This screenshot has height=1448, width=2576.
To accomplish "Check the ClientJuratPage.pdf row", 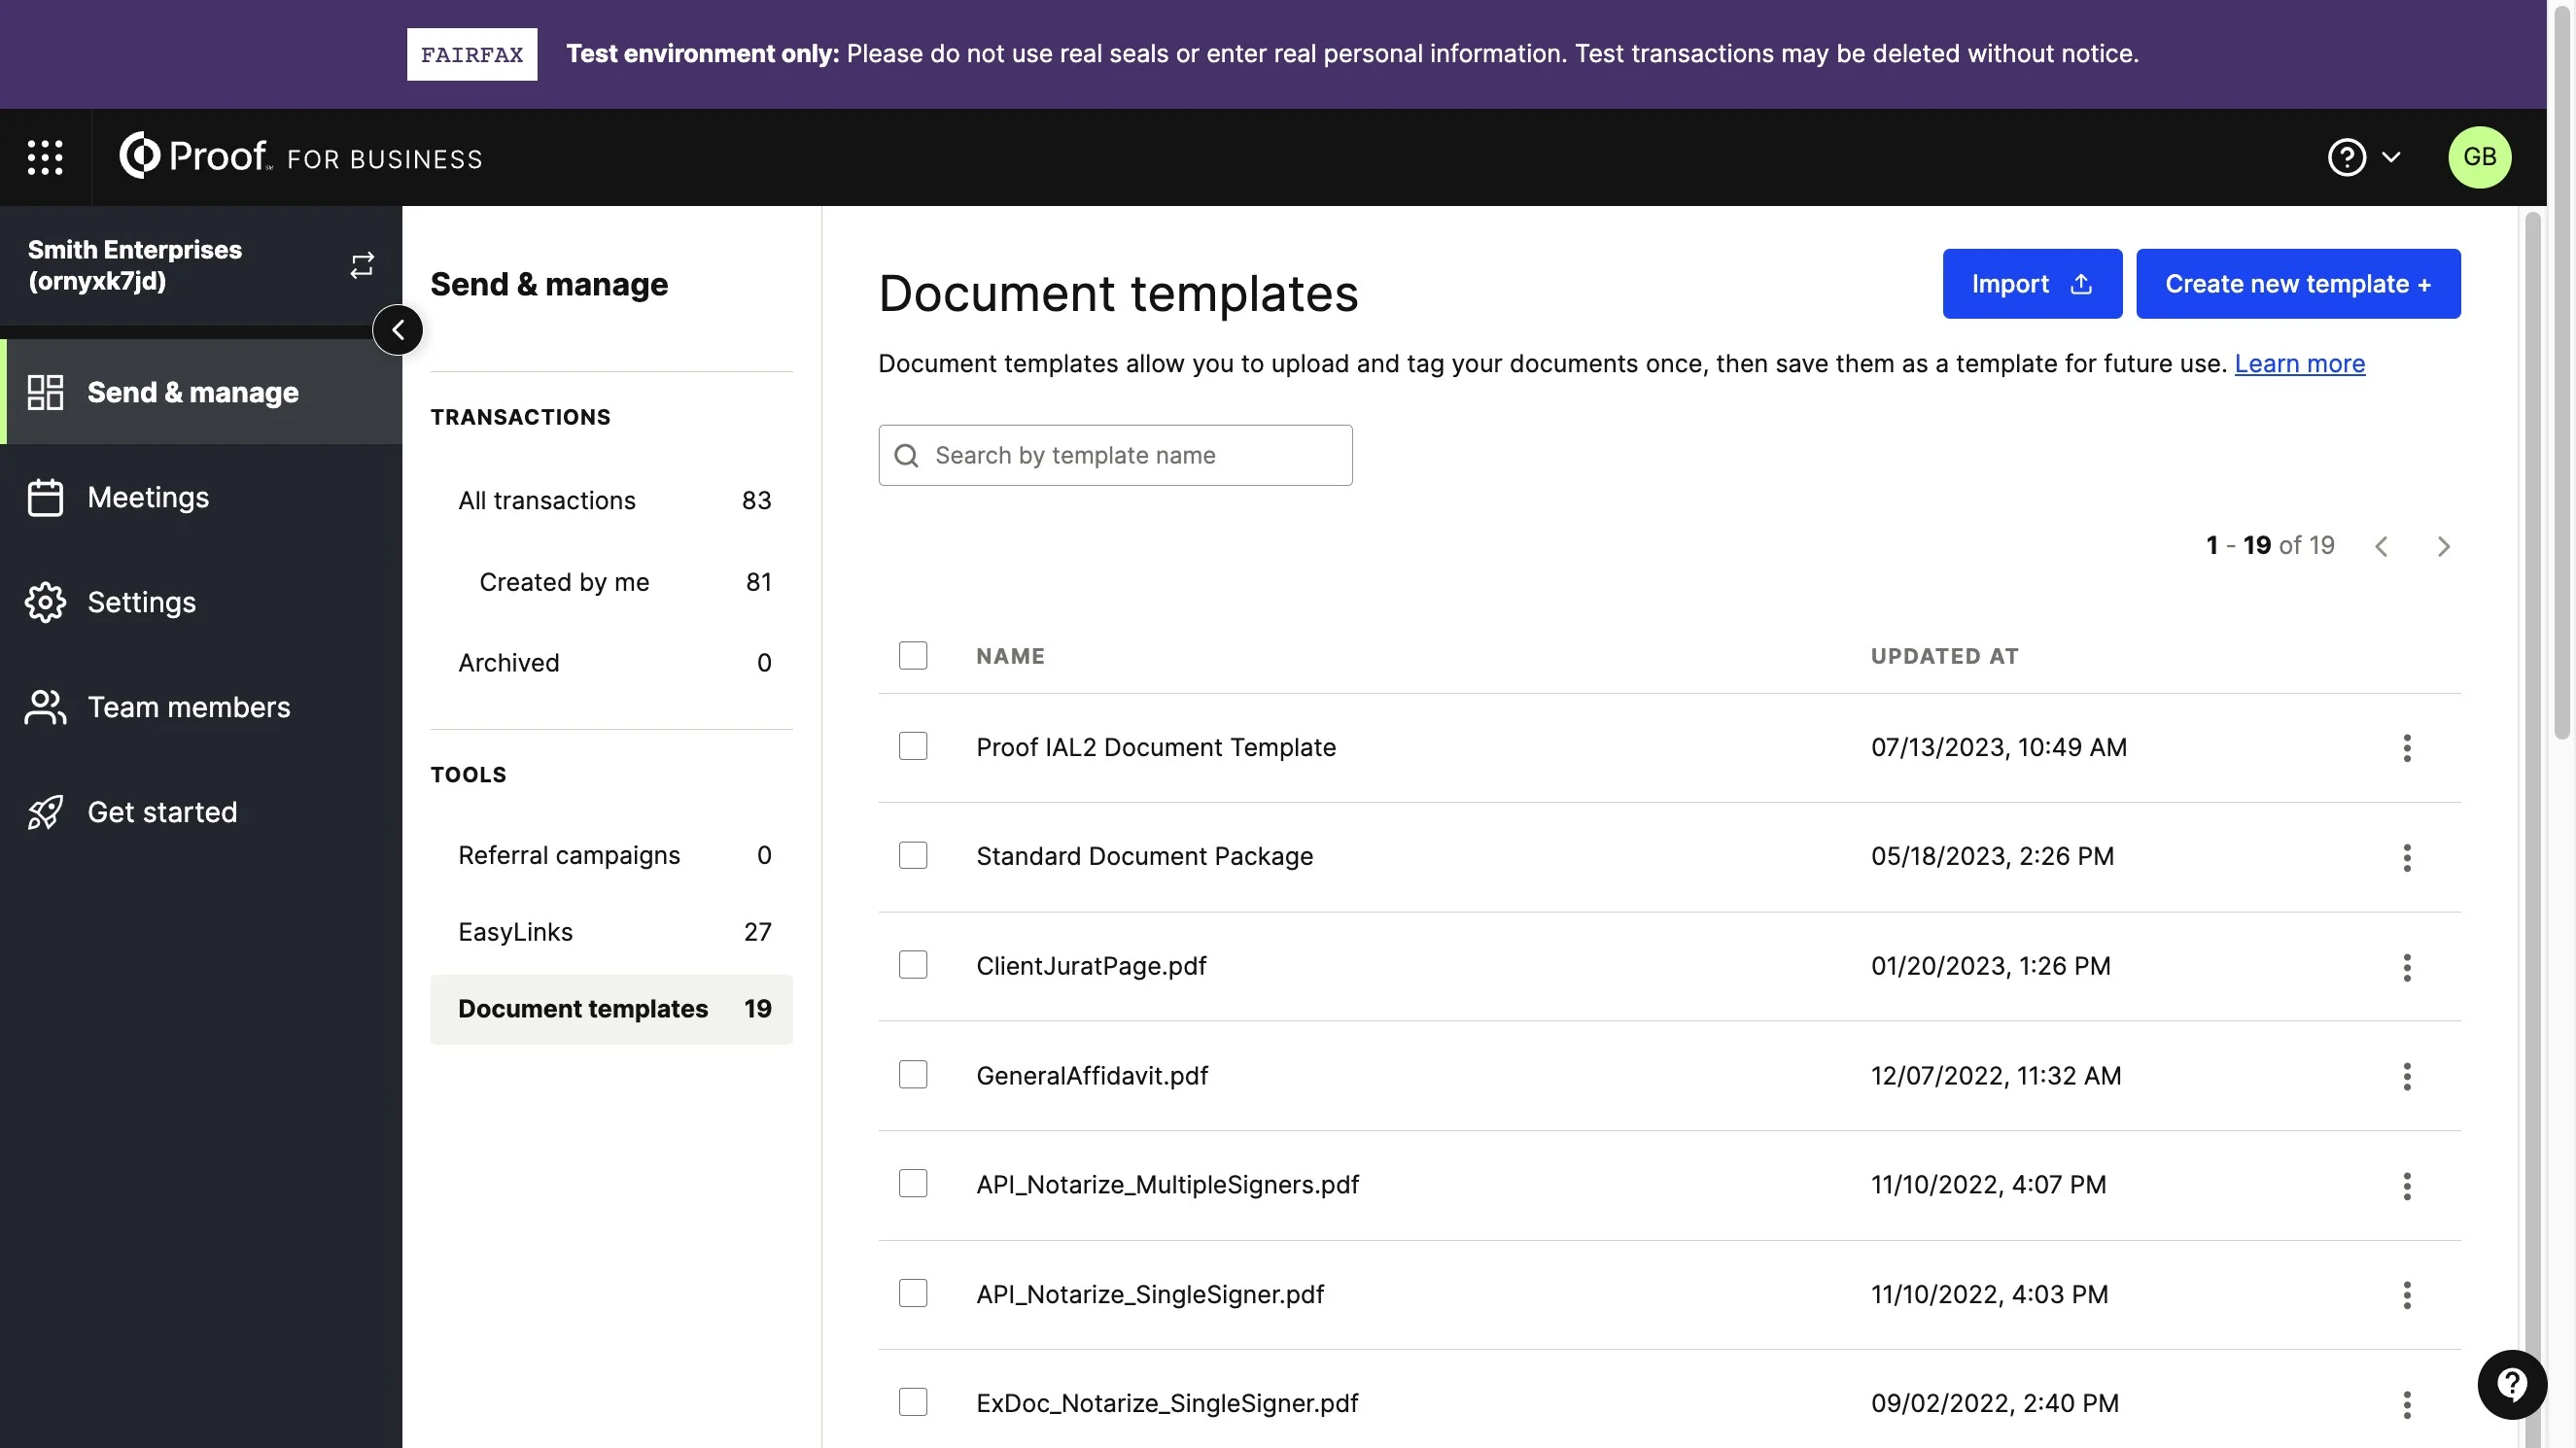I will 912,965.
